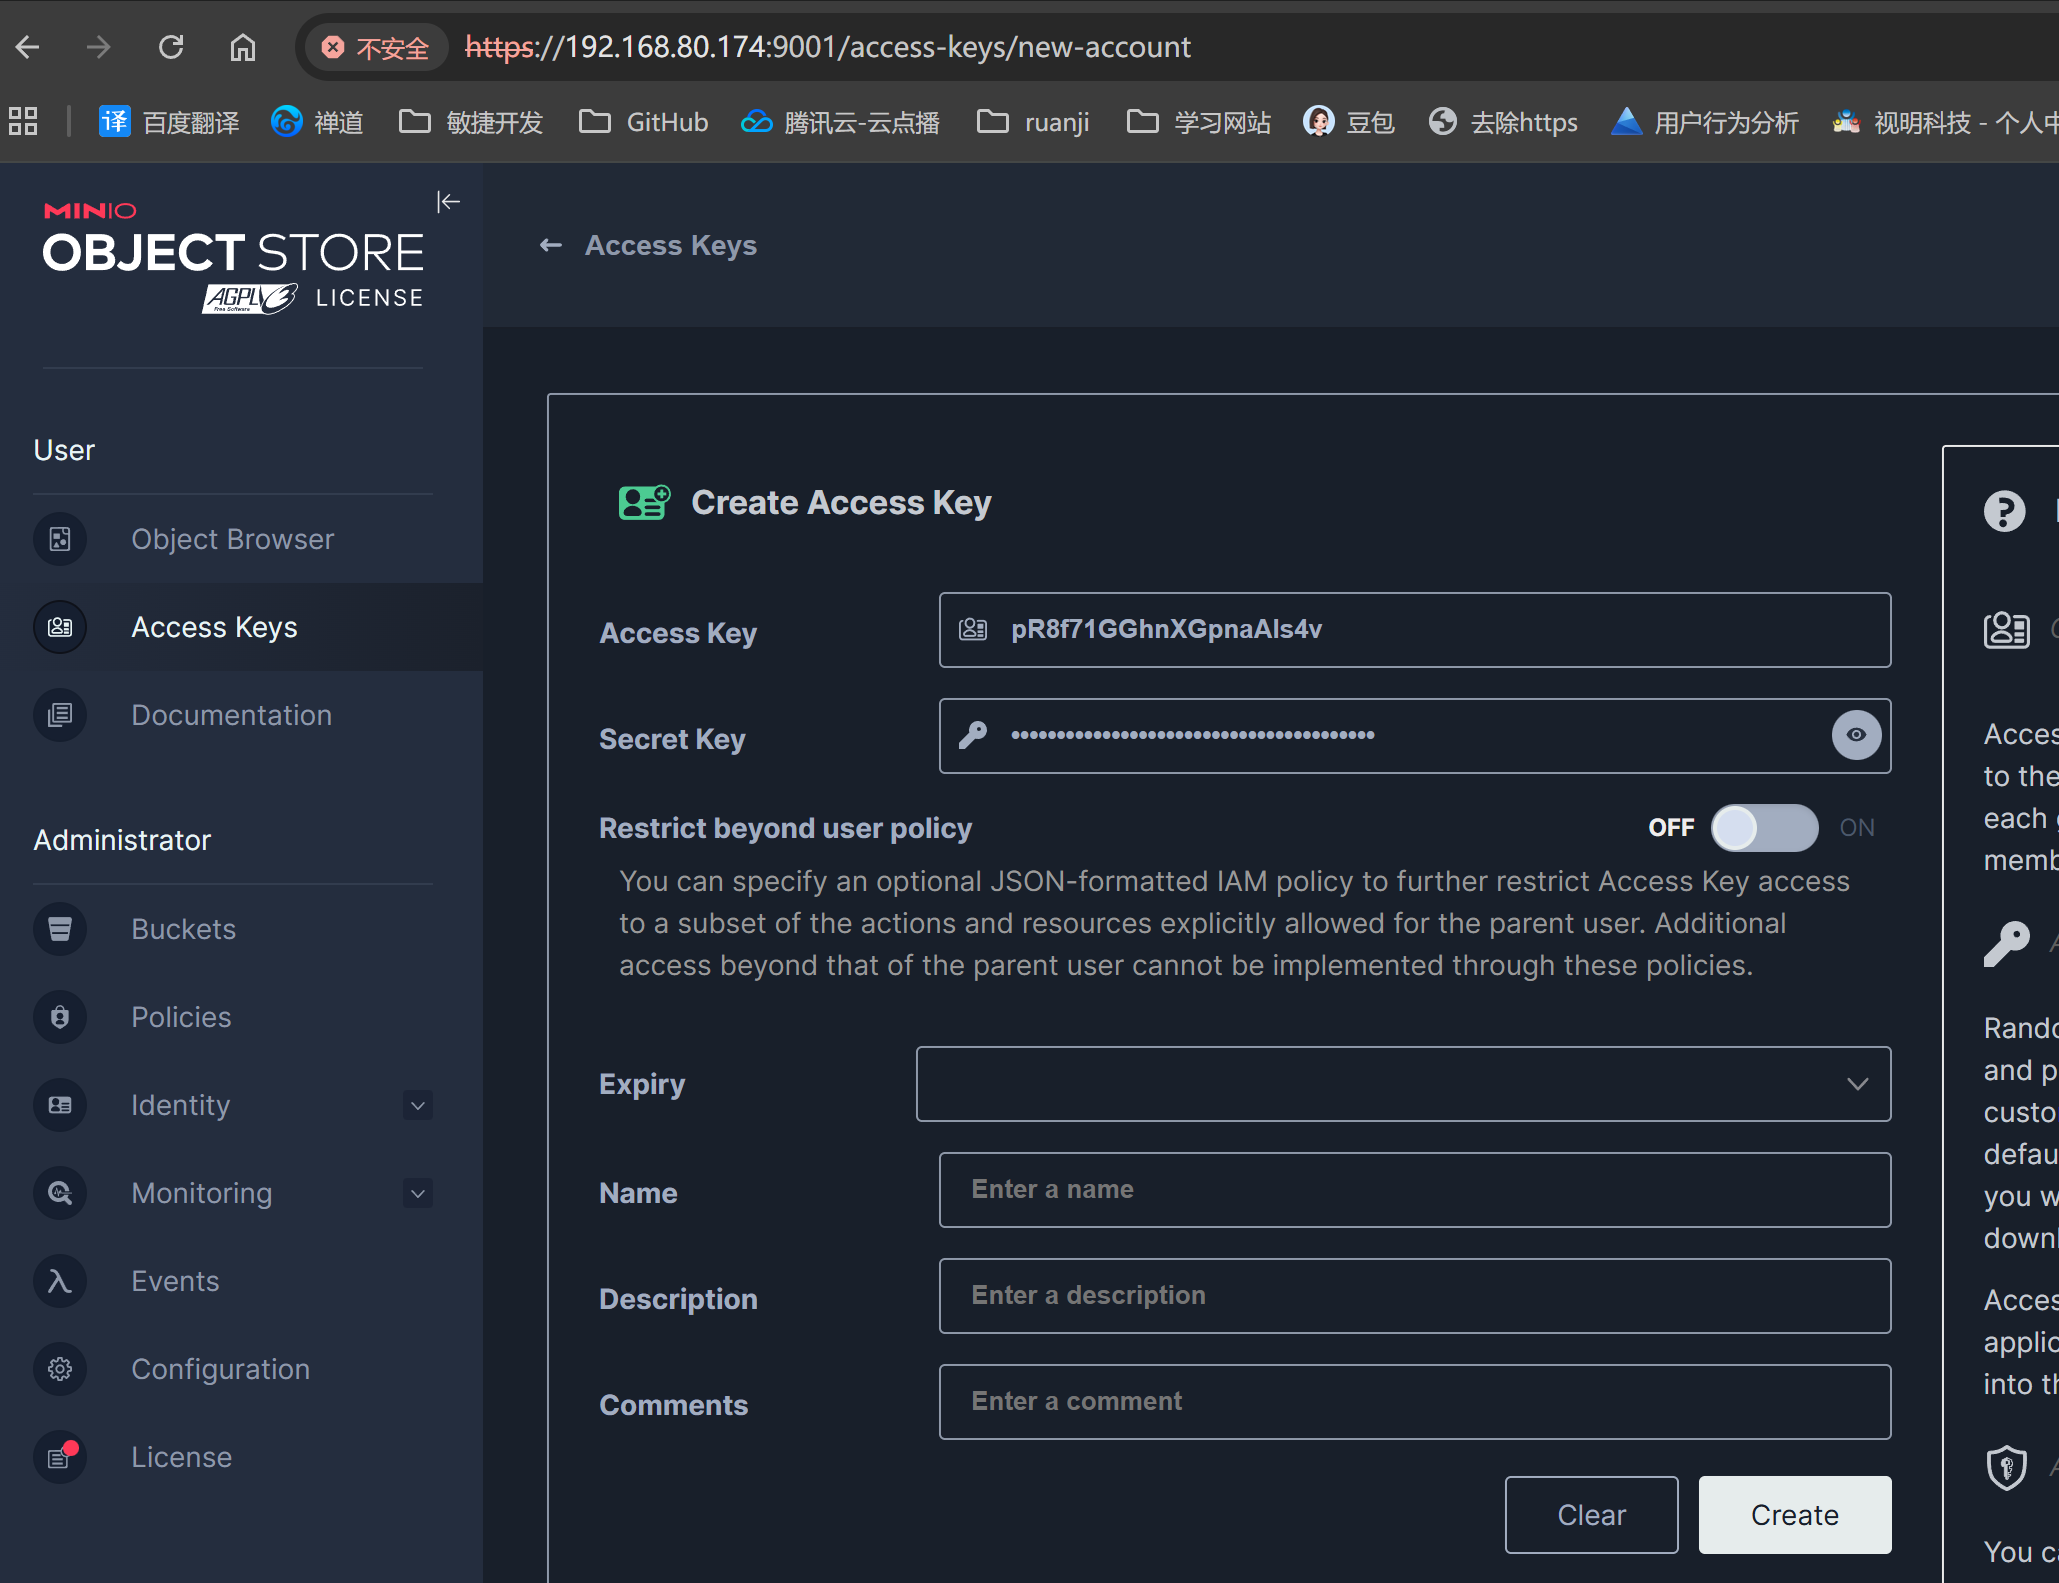Click browser reload page button
2059x1583 pixels.
pos(171,47)
